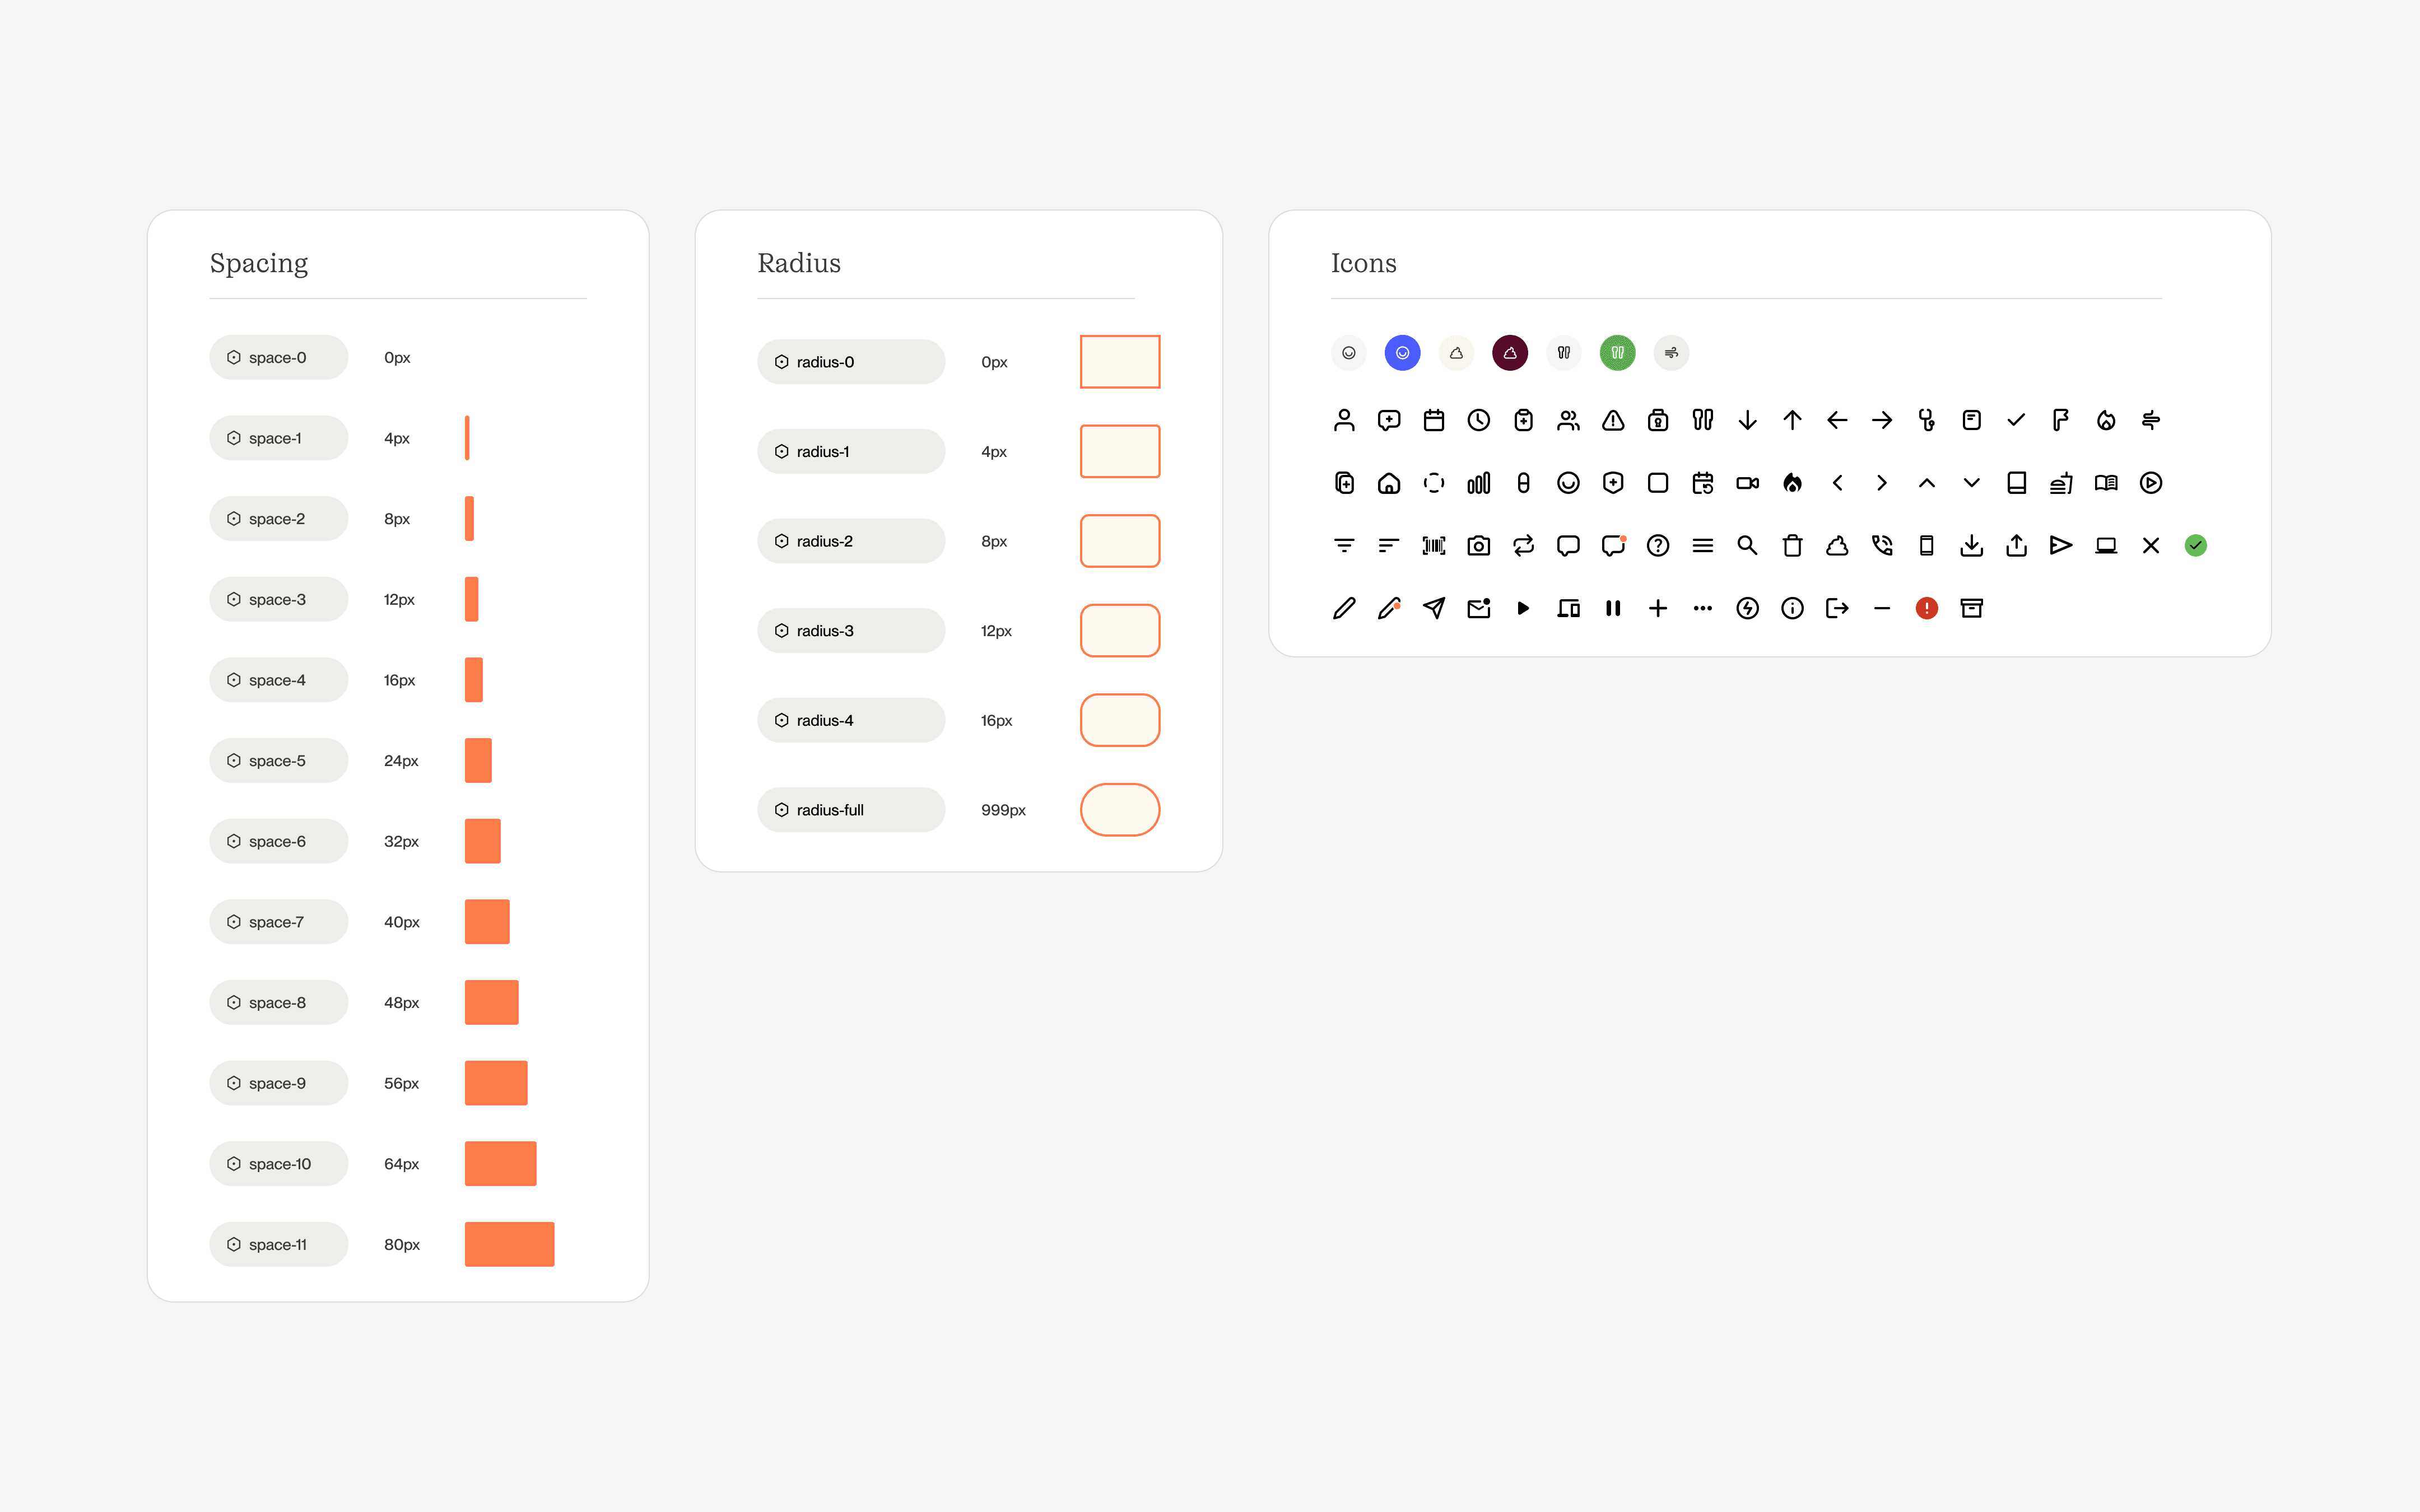This screenshot has height=1512, width=2420.
Task: Click the hamburger menu three-lines icon
Action: (1702, 545)
